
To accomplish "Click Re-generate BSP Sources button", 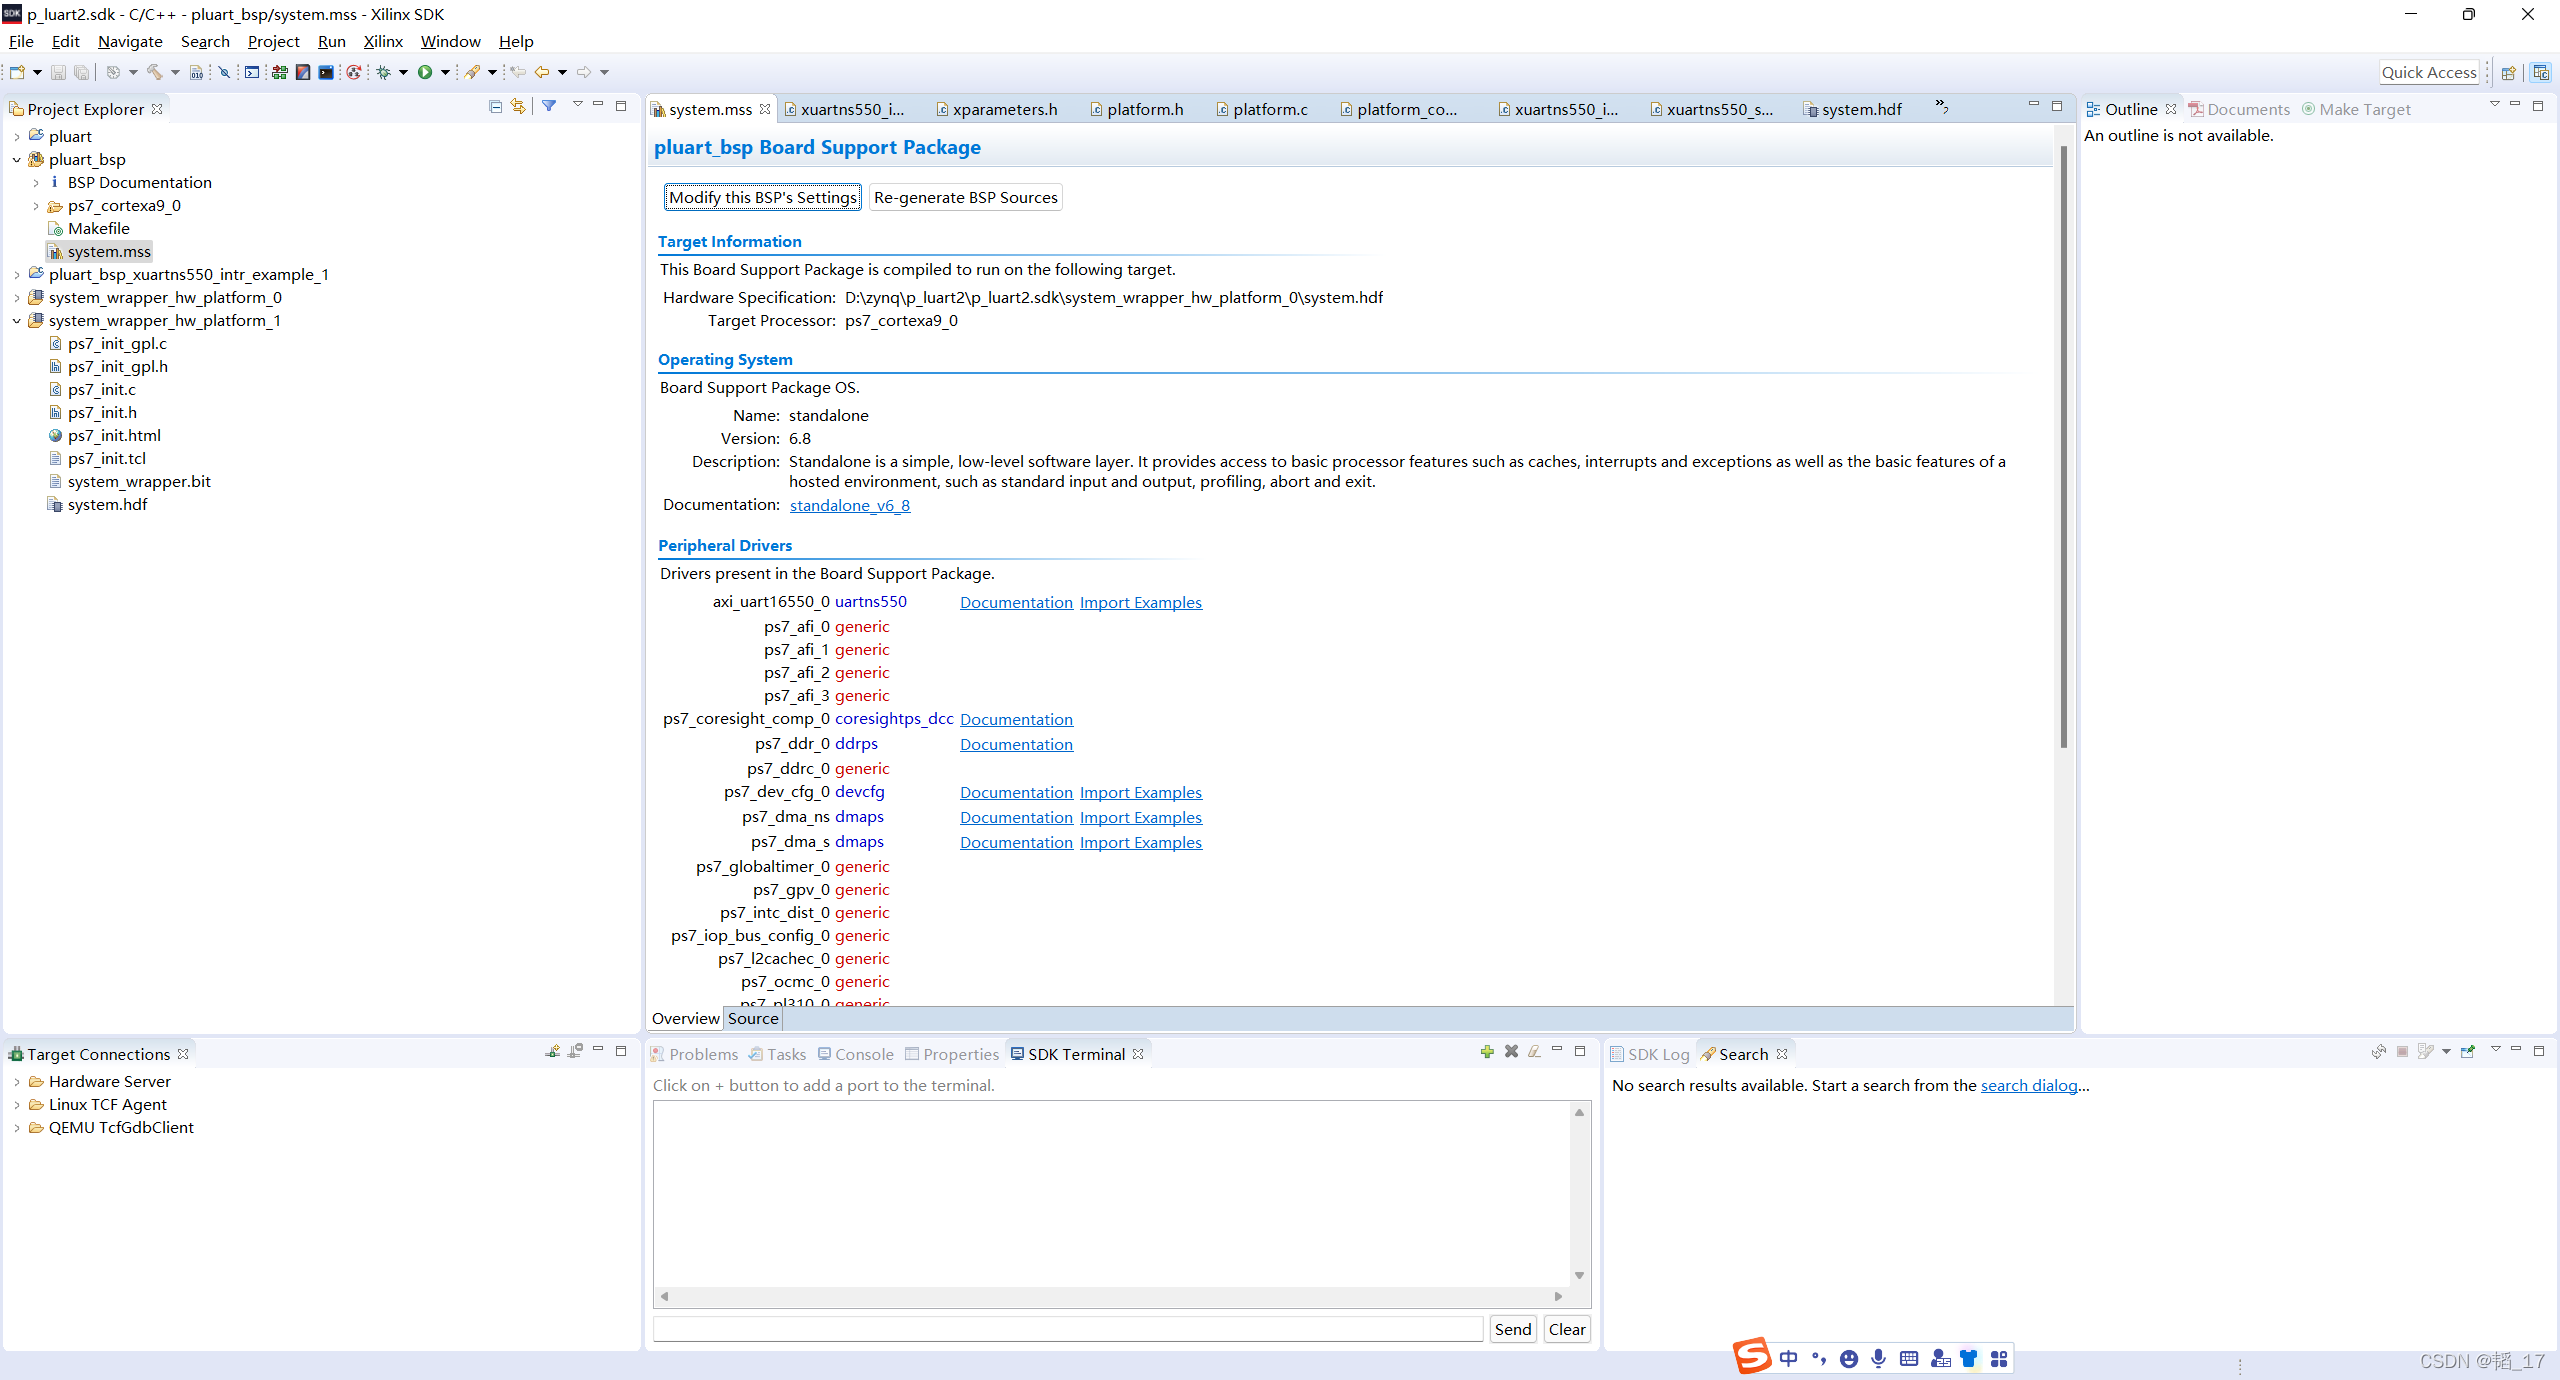I will [965, 197].
